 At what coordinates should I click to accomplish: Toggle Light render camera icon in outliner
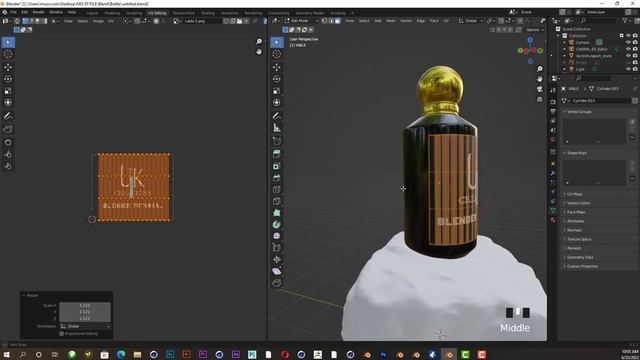coord(635,69)
